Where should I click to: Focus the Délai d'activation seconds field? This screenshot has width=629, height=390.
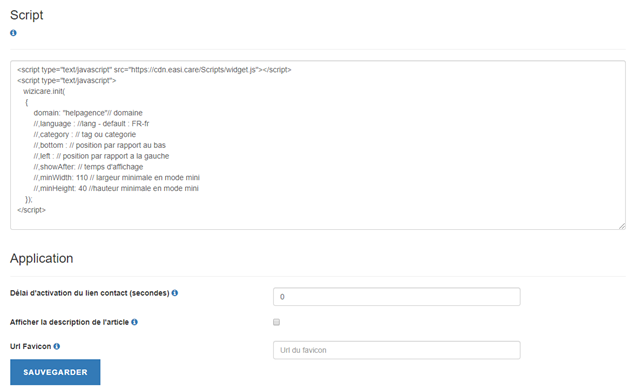397,297
